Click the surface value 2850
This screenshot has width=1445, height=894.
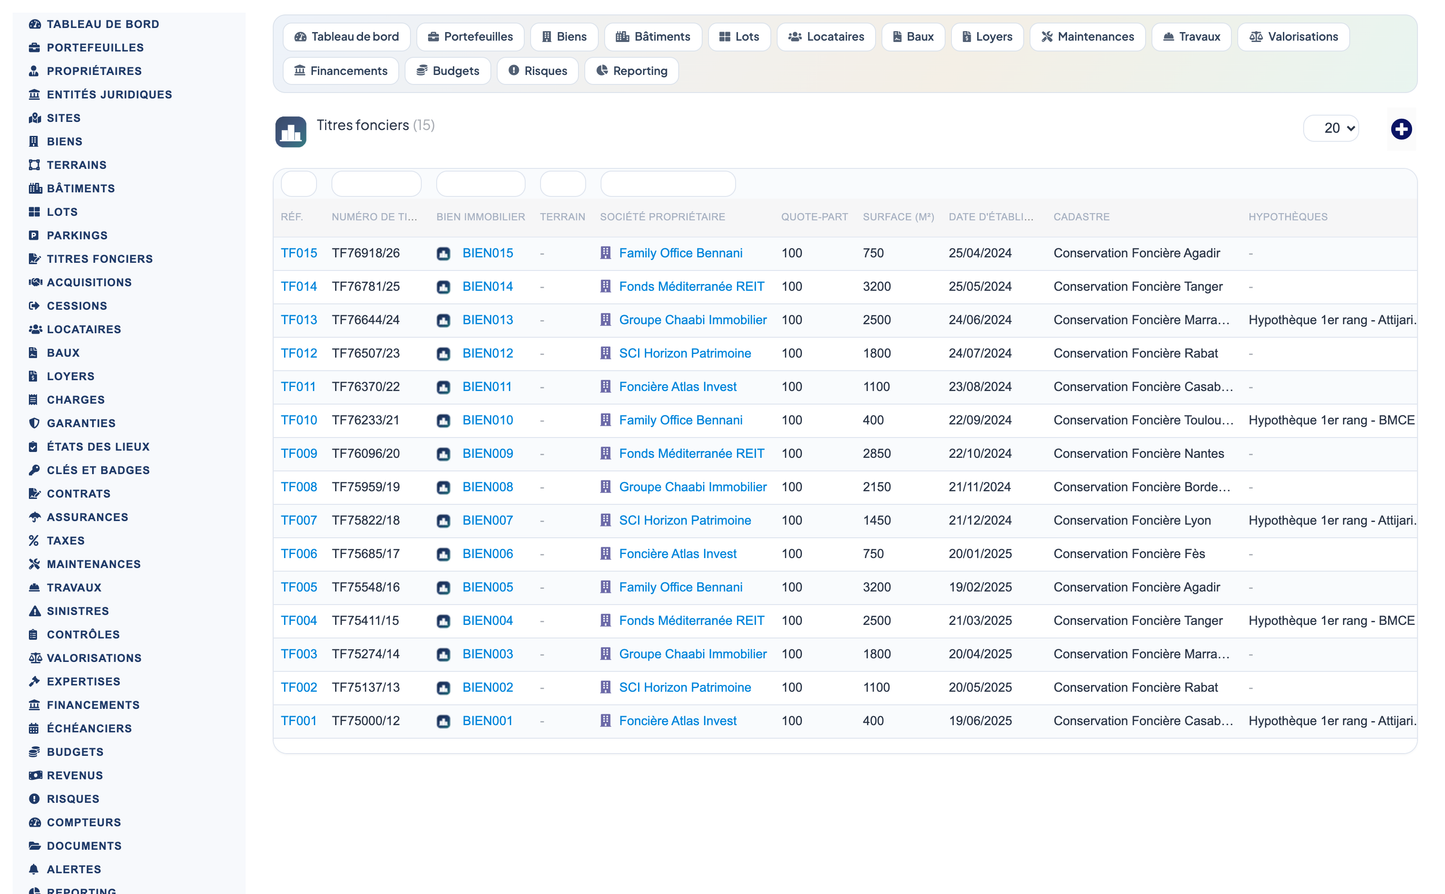(877, 454)
